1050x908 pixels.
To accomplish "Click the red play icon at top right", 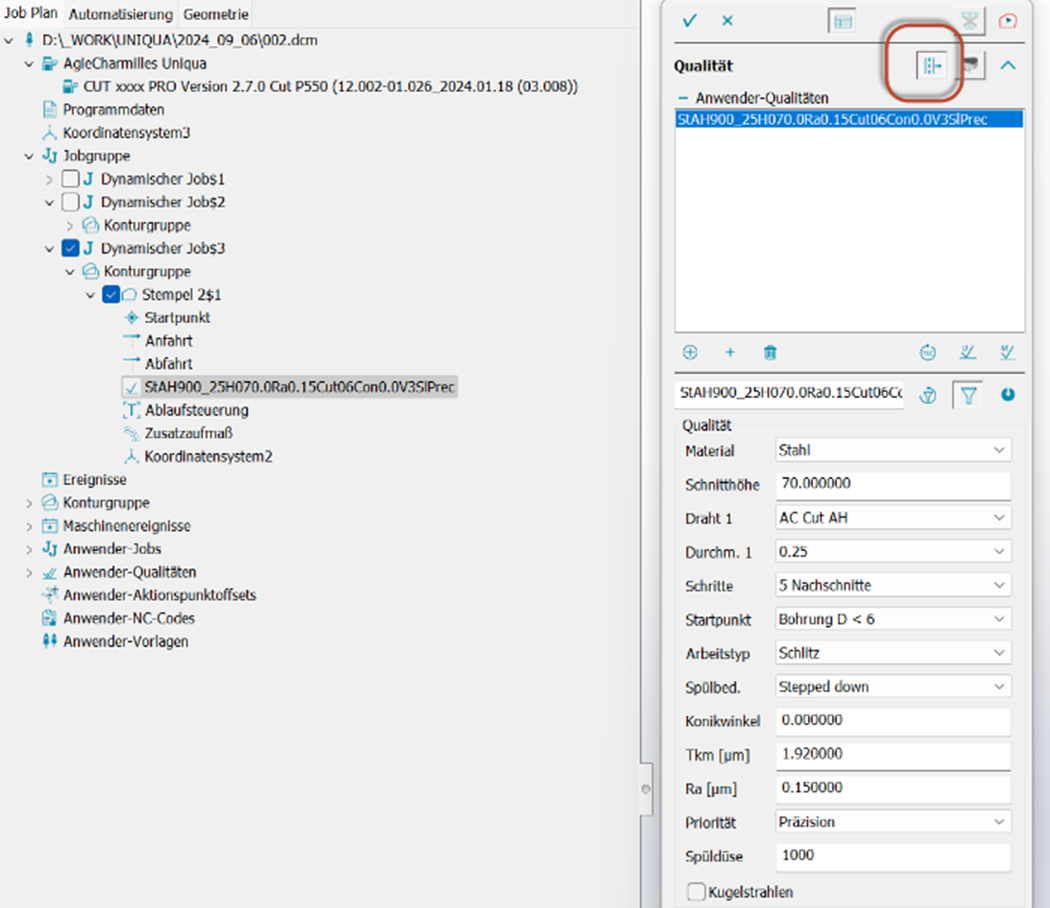I will click(x=1007, y=21).
